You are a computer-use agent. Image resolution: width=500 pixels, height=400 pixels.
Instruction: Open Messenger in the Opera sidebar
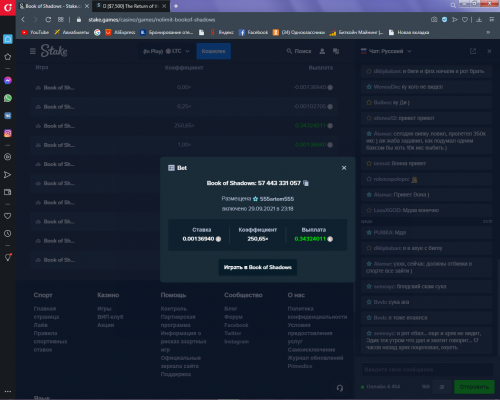(x=8, y=80)
